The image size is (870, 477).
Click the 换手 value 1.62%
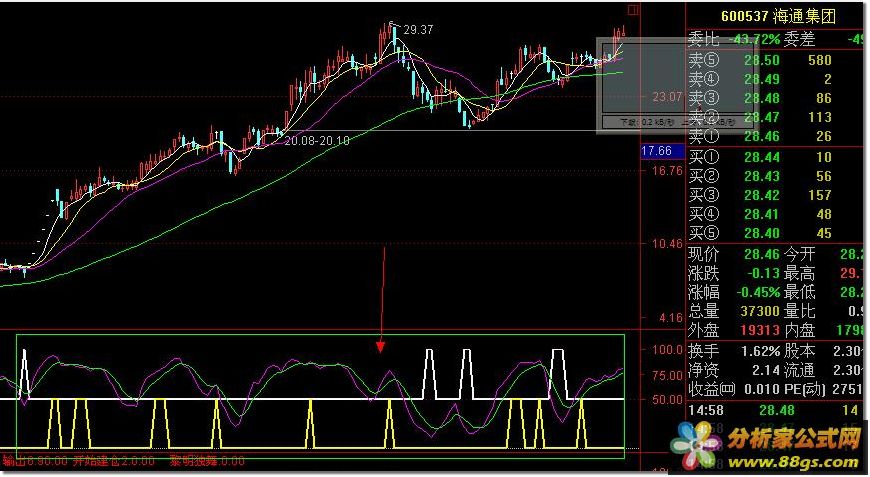coord(761,351)
